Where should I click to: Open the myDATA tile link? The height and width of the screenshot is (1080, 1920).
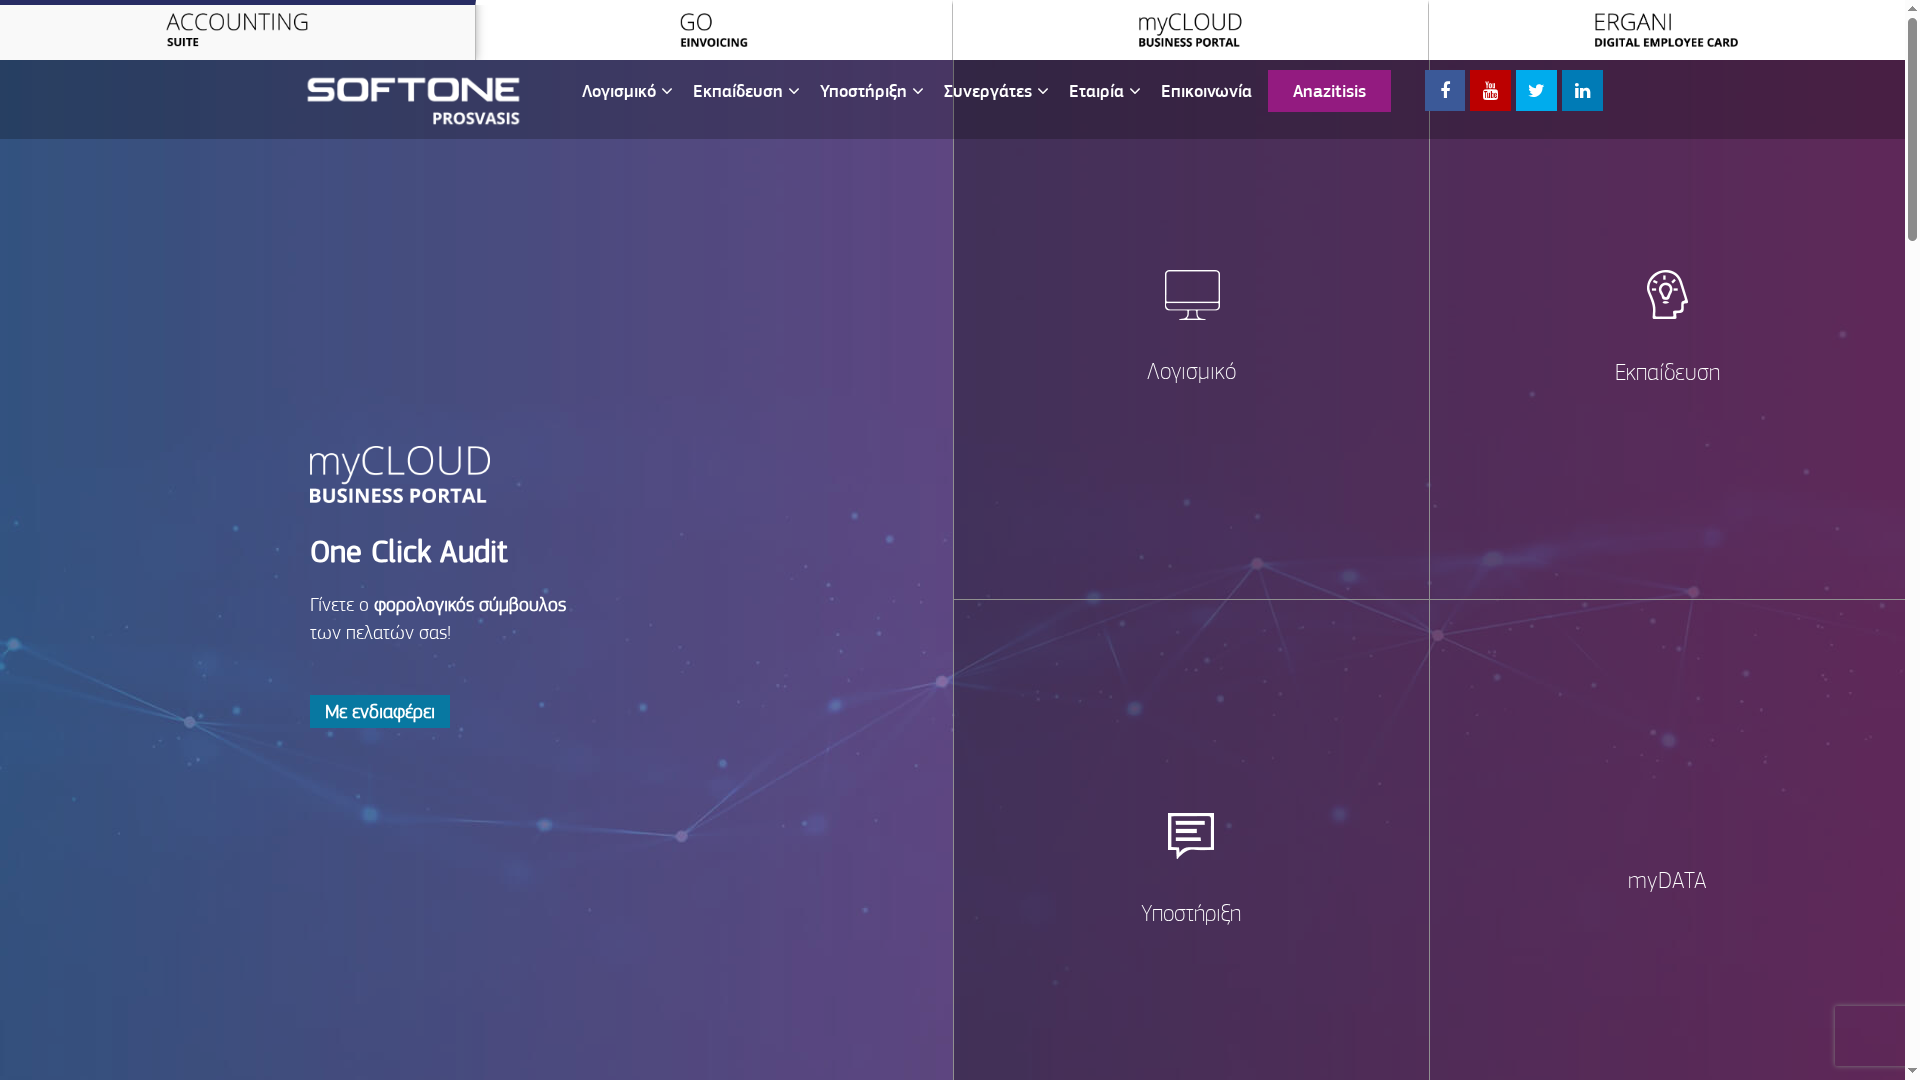[x=1666, y=880]
